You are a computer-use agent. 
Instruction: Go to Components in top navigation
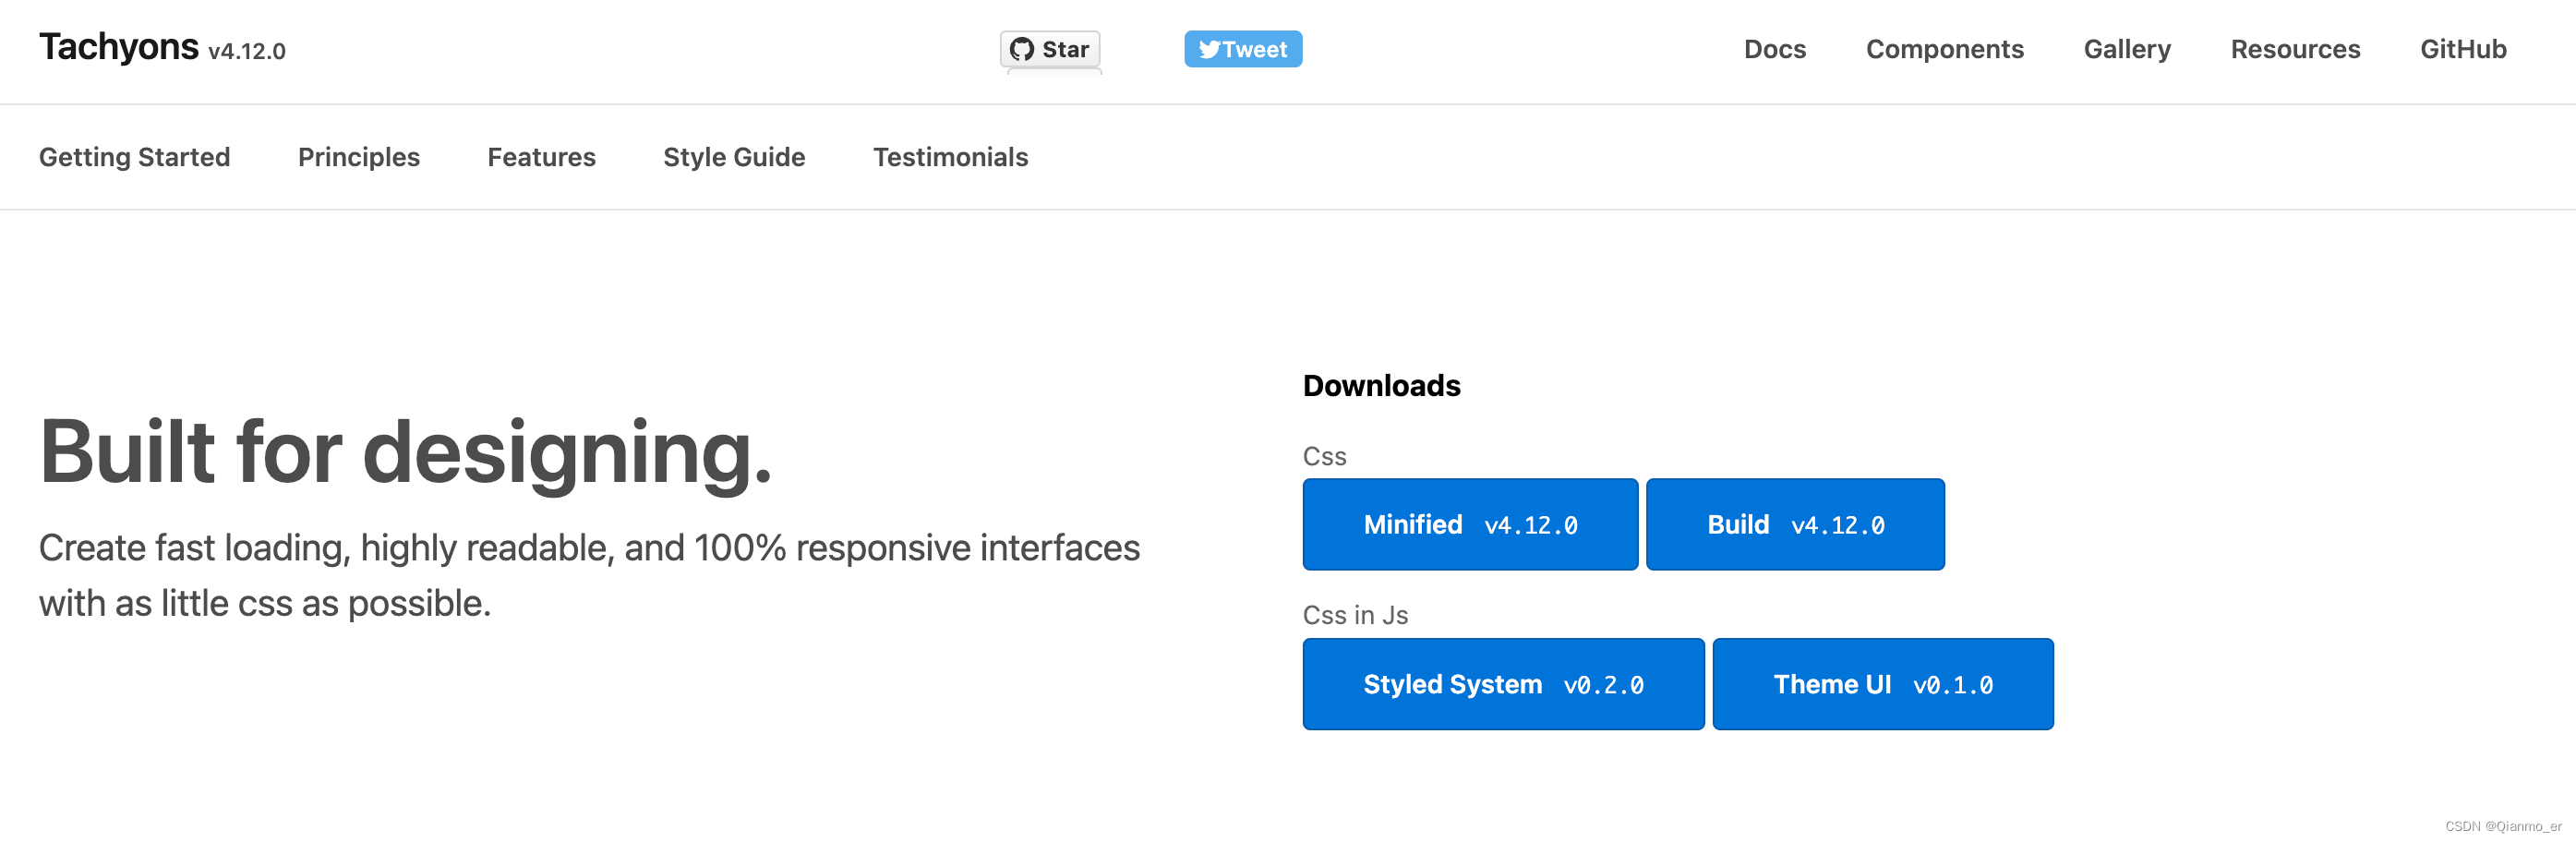[x=1944, y=49]
